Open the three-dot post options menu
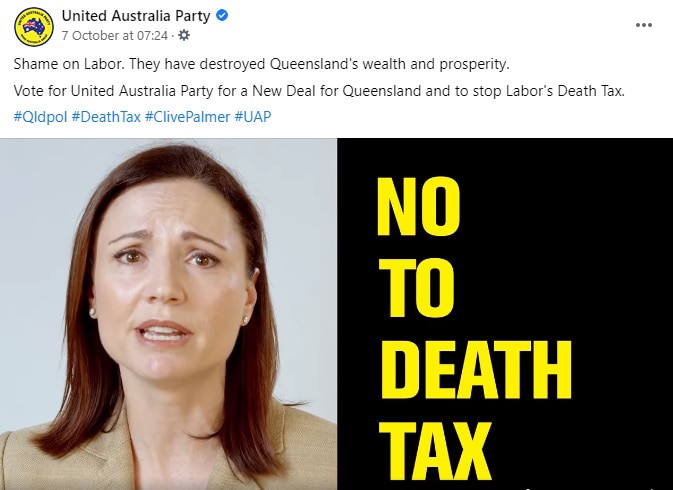The image size is (673, 490). pos(644,25)
